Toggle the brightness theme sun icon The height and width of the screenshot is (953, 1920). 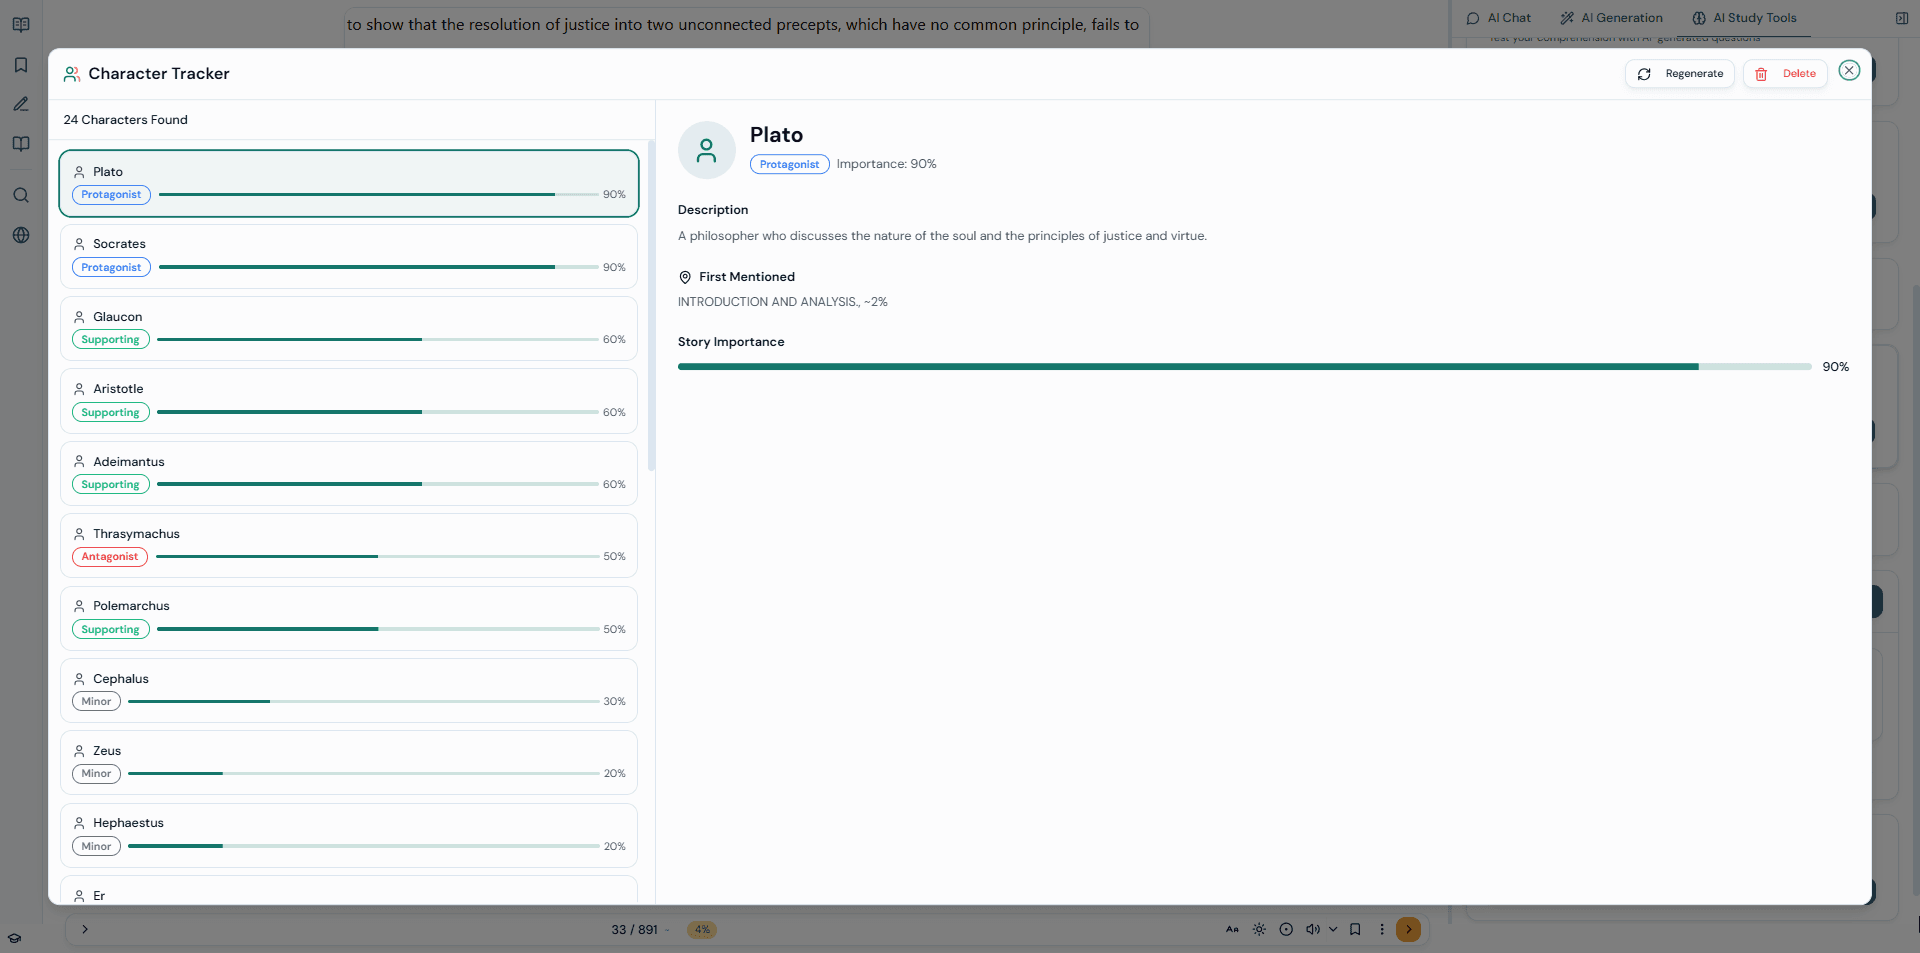pos(1259,929)
